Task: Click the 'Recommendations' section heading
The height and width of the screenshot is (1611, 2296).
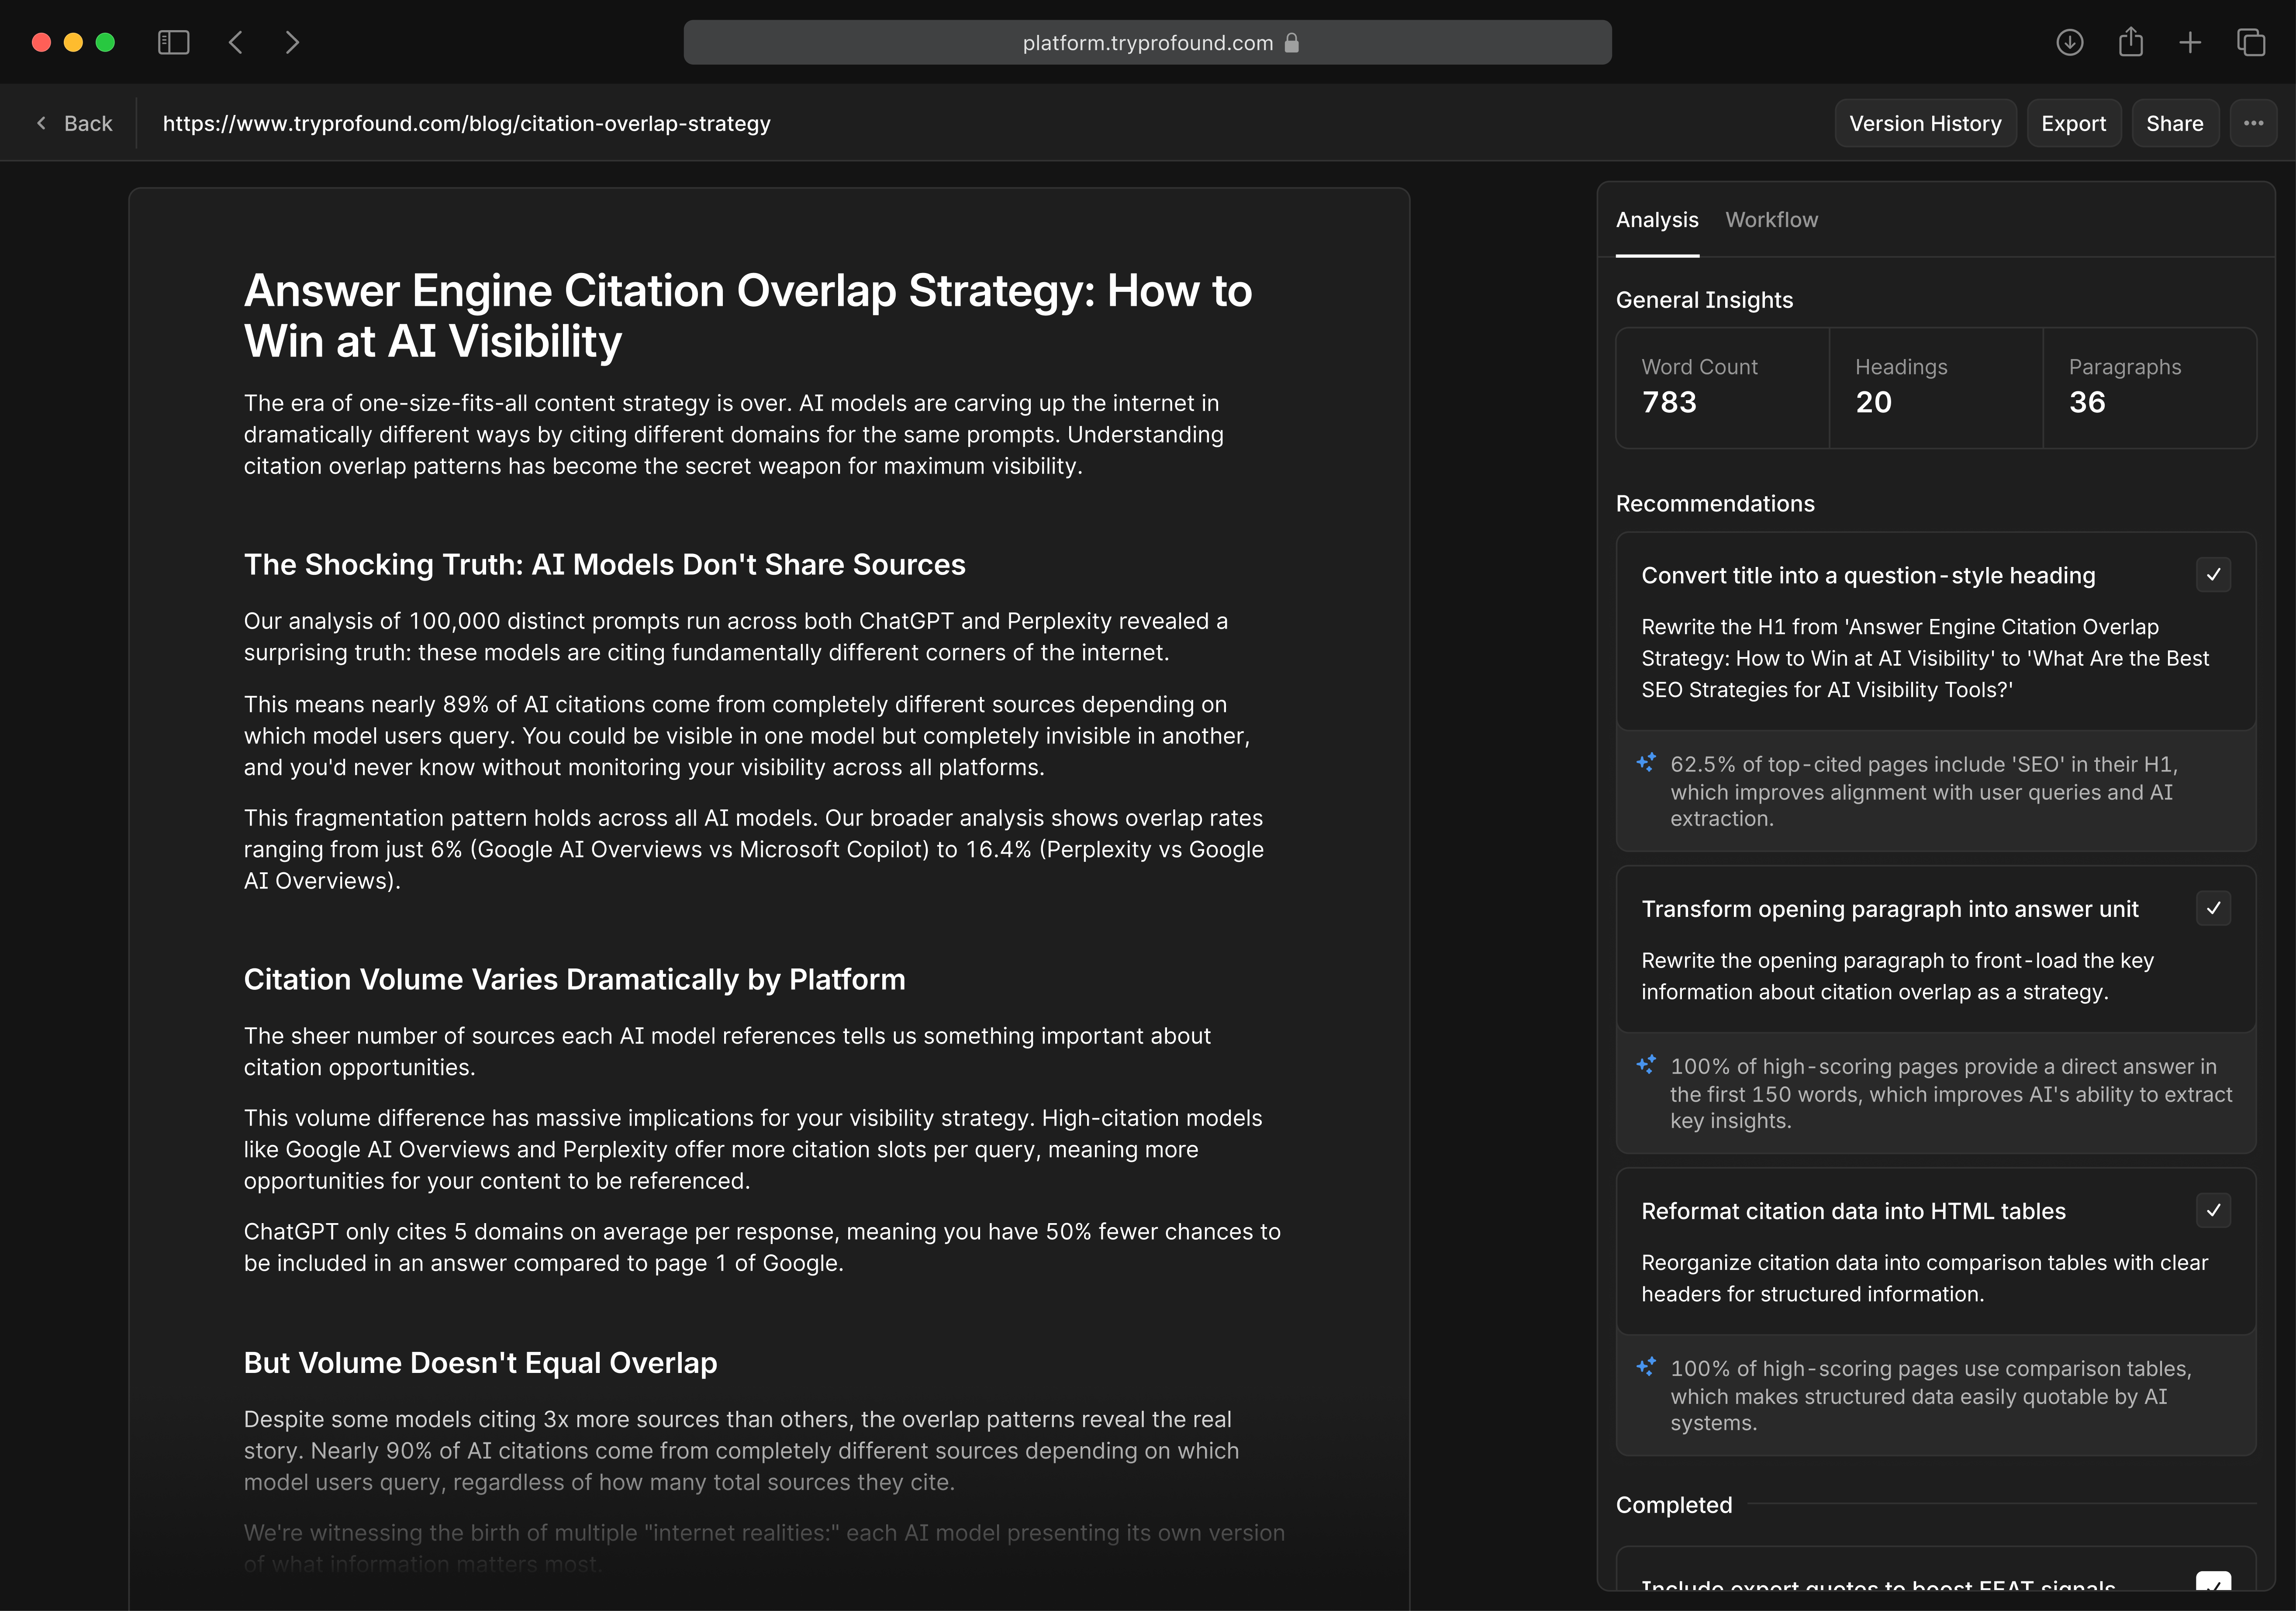Action: [1715, 504]
